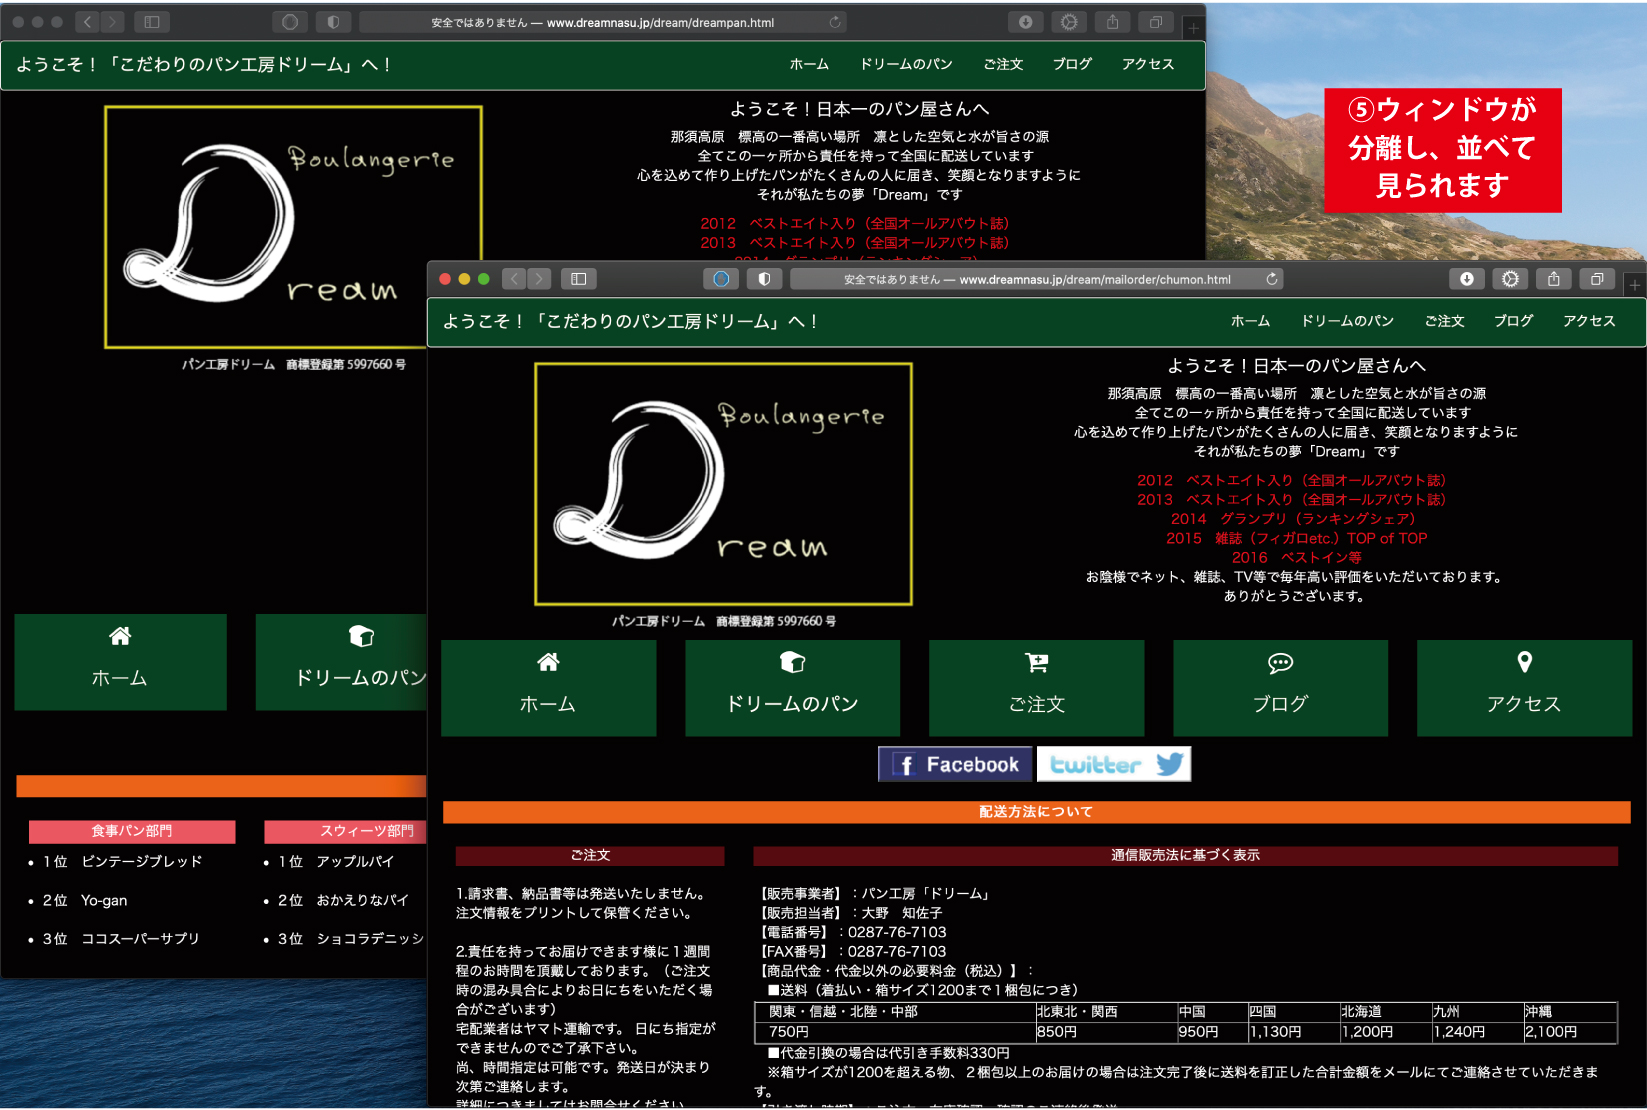Click 1位 アップルパイ in the rear window
Screen dimensions: 1647x1110
pos(335,861)
